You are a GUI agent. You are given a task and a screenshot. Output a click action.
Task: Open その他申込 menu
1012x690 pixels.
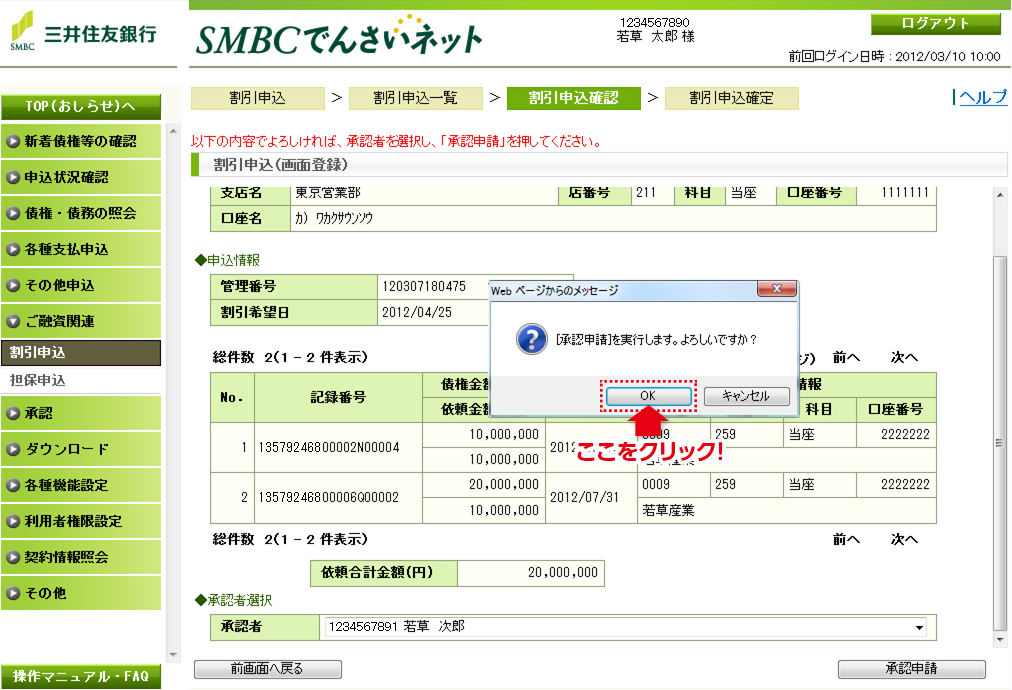pyautogui.click(x=81, y=285)
